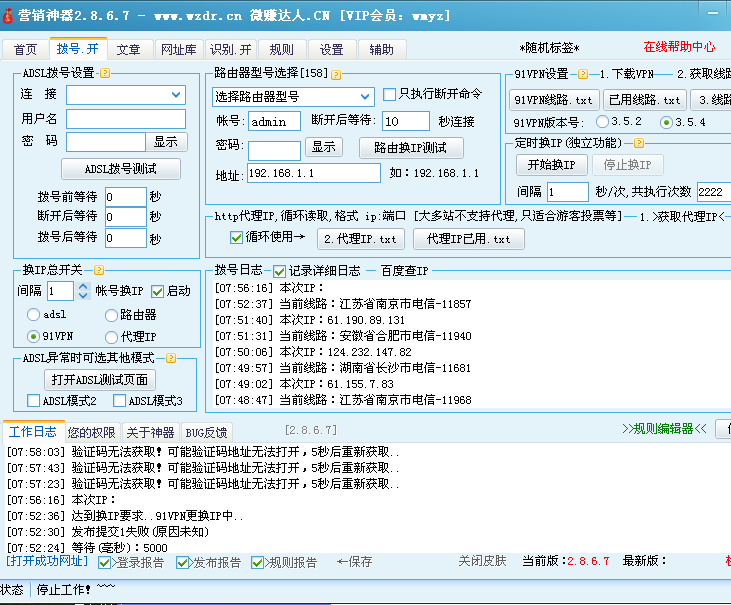Click the 开始换IP button

(552, 165)
